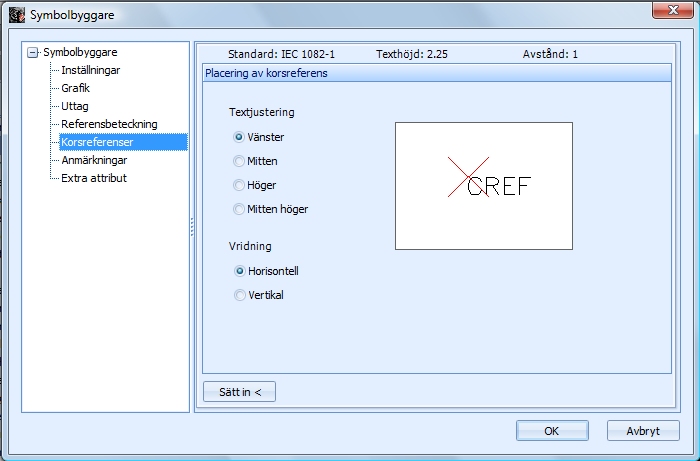Click the Symbolbyggare title bar app icon
This screenshot has height=461, width=700.
pyautogui.click(x=17, y=15)
